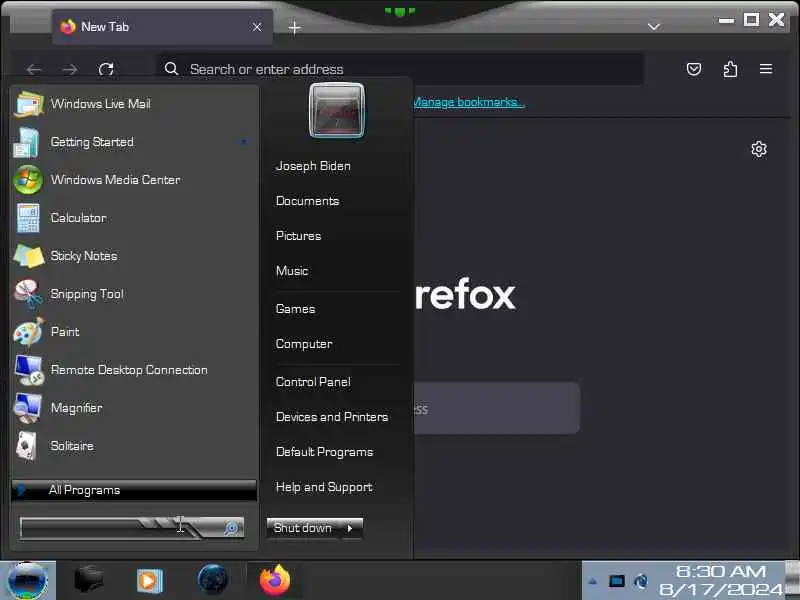Launch Sticky Notes icon
Screen dimensions: 800x600
29,256
